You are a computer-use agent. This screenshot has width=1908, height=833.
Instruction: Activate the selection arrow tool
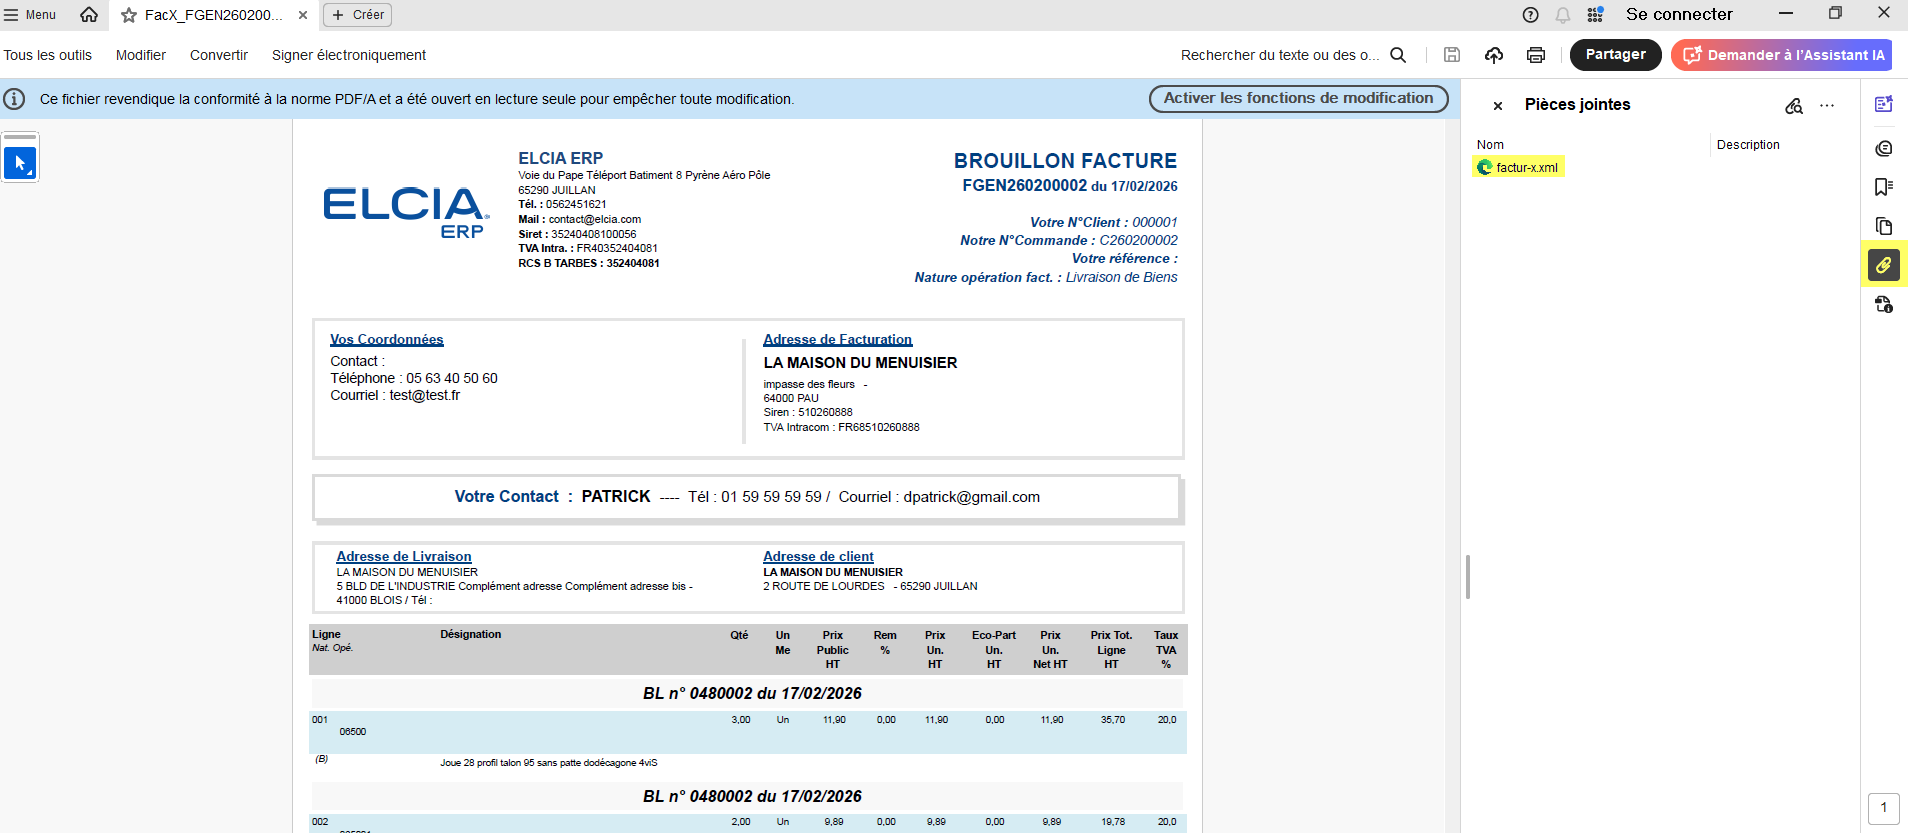(20, 162)
